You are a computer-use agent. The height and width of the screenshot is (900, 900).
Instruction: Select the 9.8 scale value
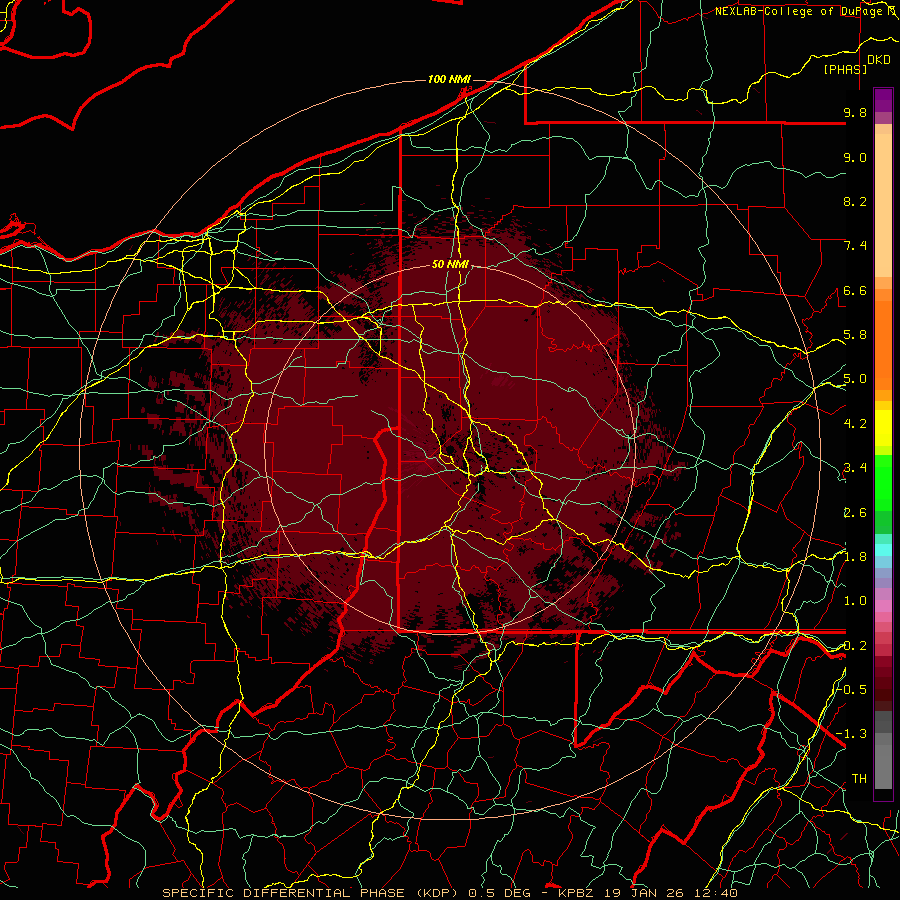pyautogui.click(x=855, y=112)
